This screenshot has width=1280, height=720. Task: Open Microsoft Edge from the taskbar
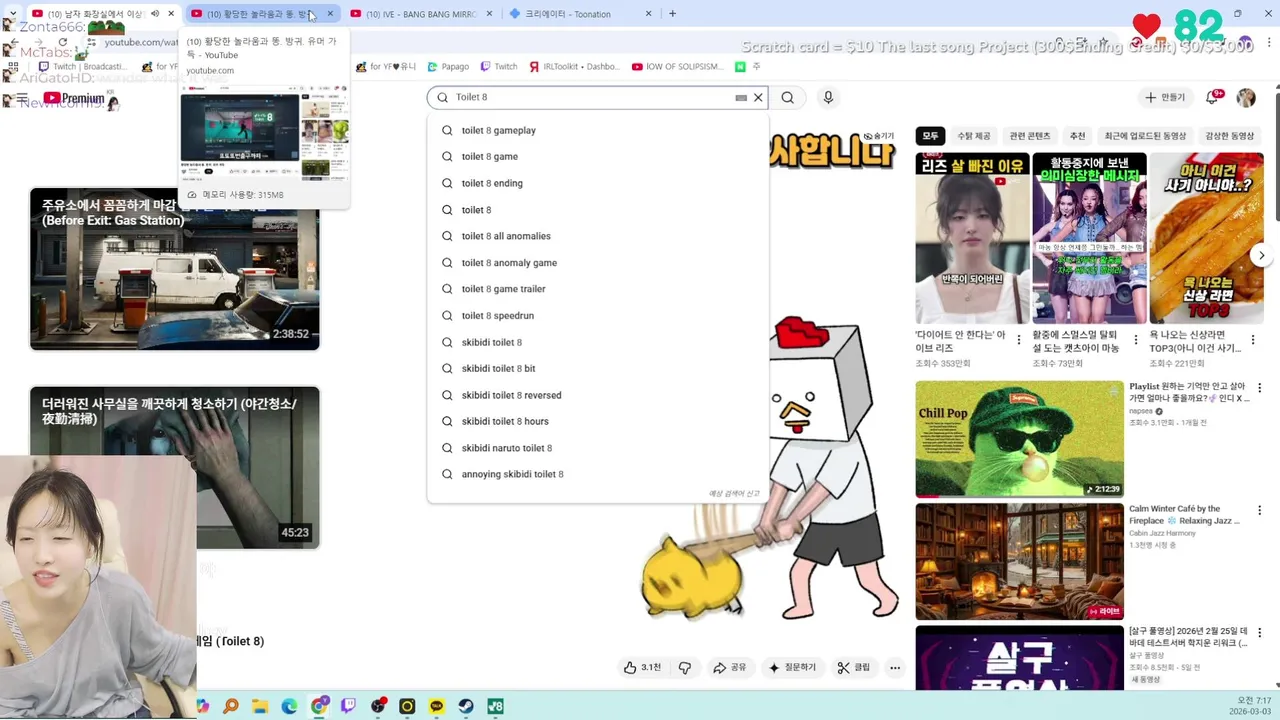click(x=289, y=706)
